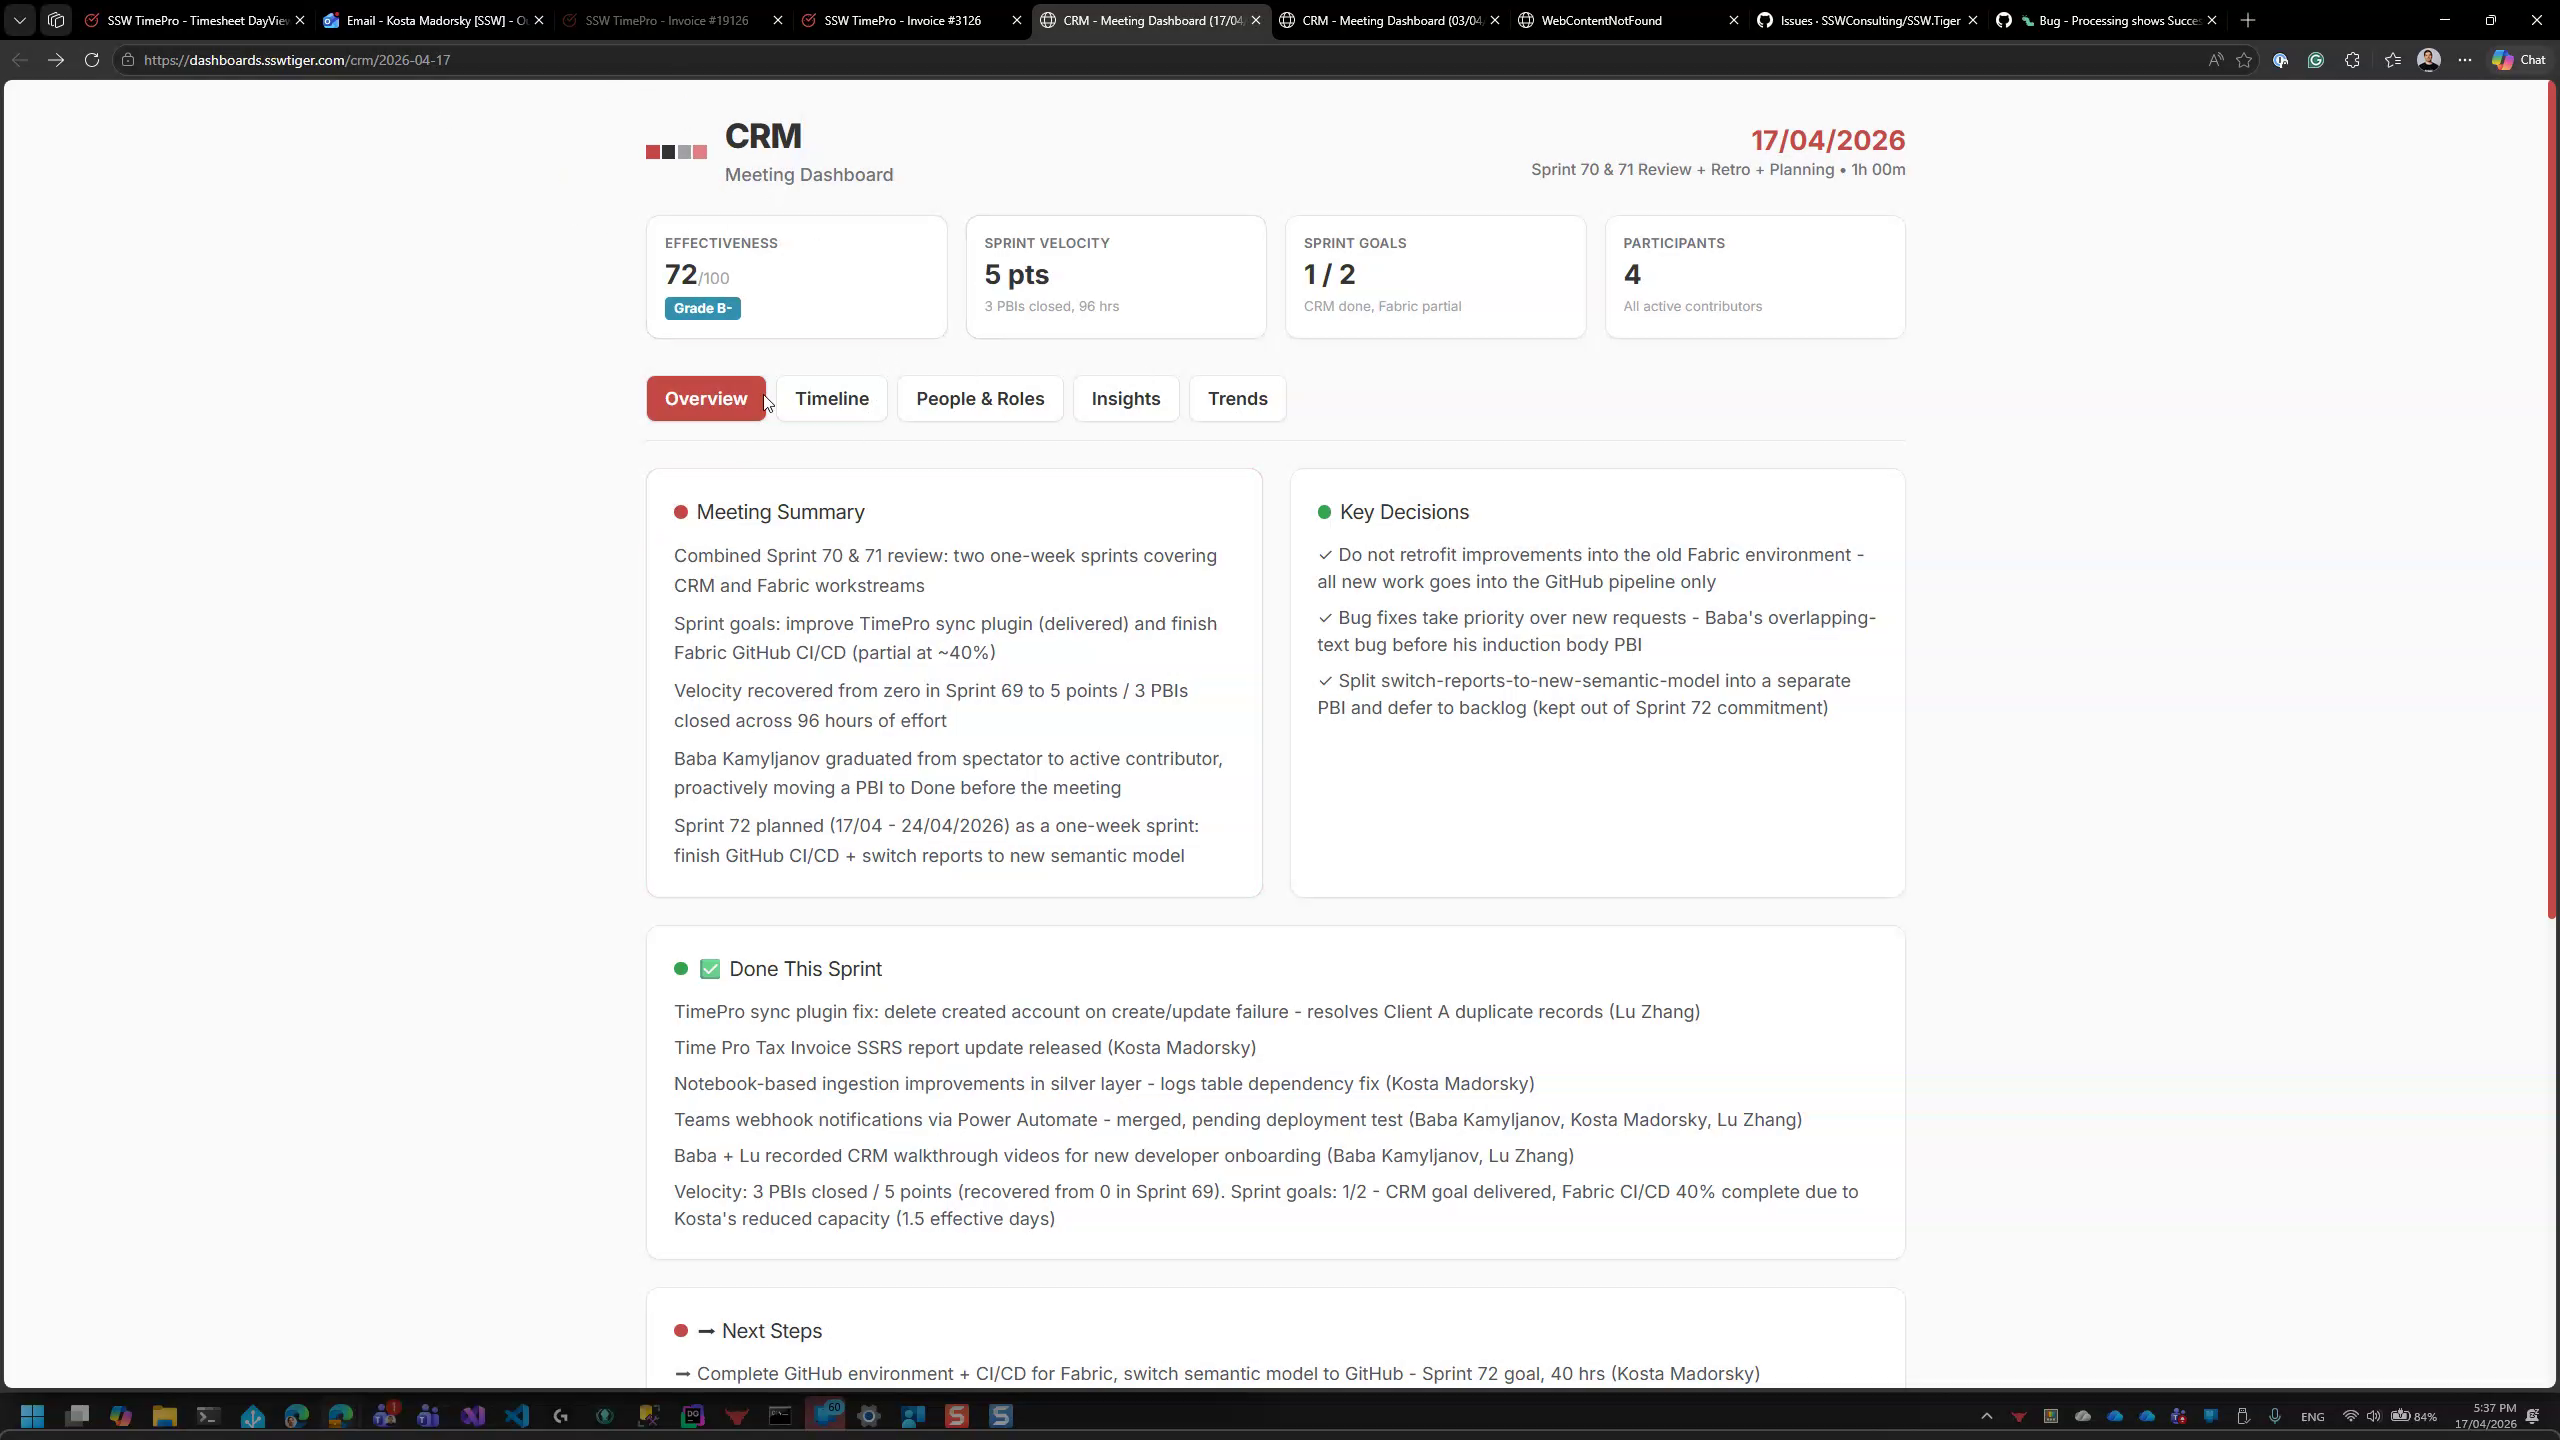The height and width of the screenshot is (1440, 2560).
Task: Open the volume tray icon
Action: coord(2373,1416)
